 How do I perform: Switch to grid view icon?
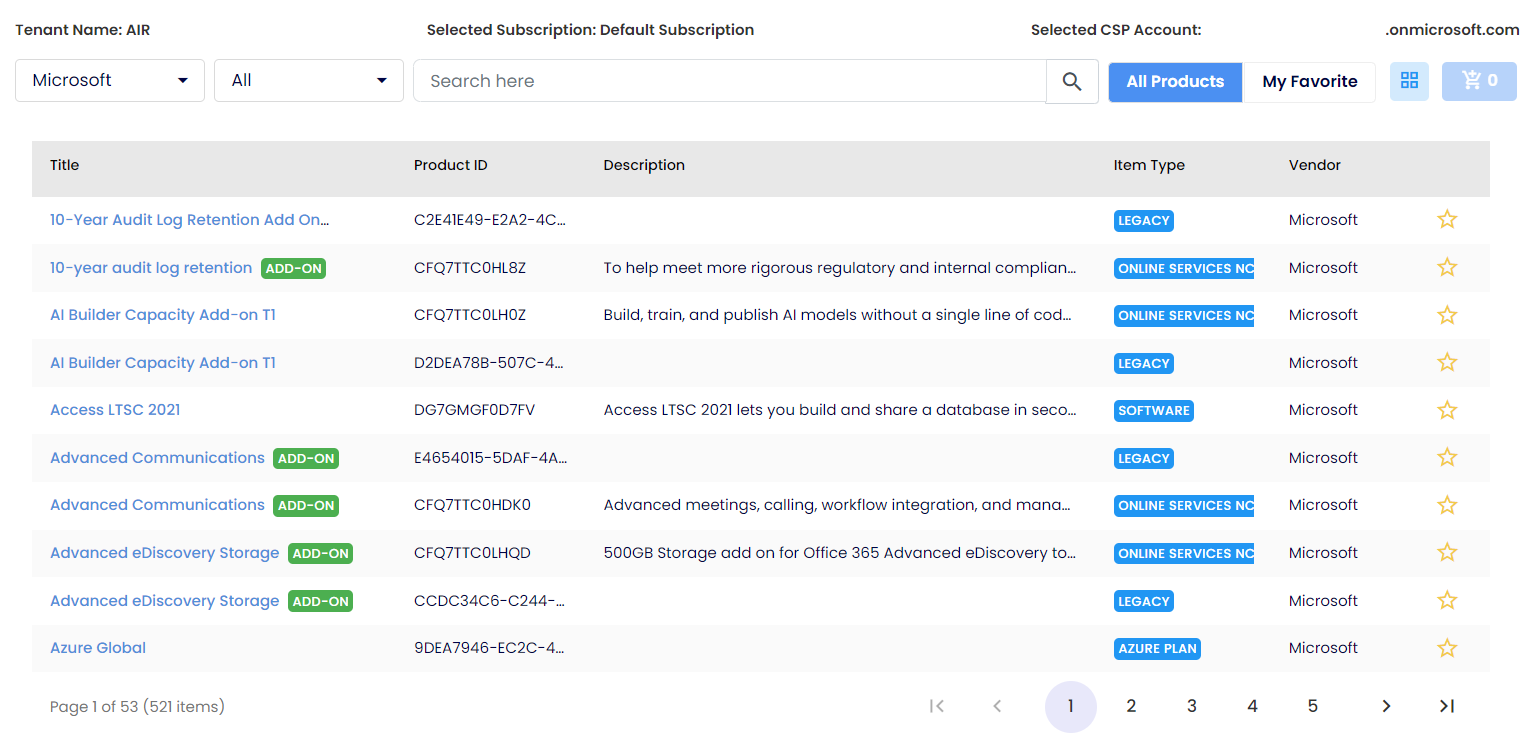(1409, 81)
